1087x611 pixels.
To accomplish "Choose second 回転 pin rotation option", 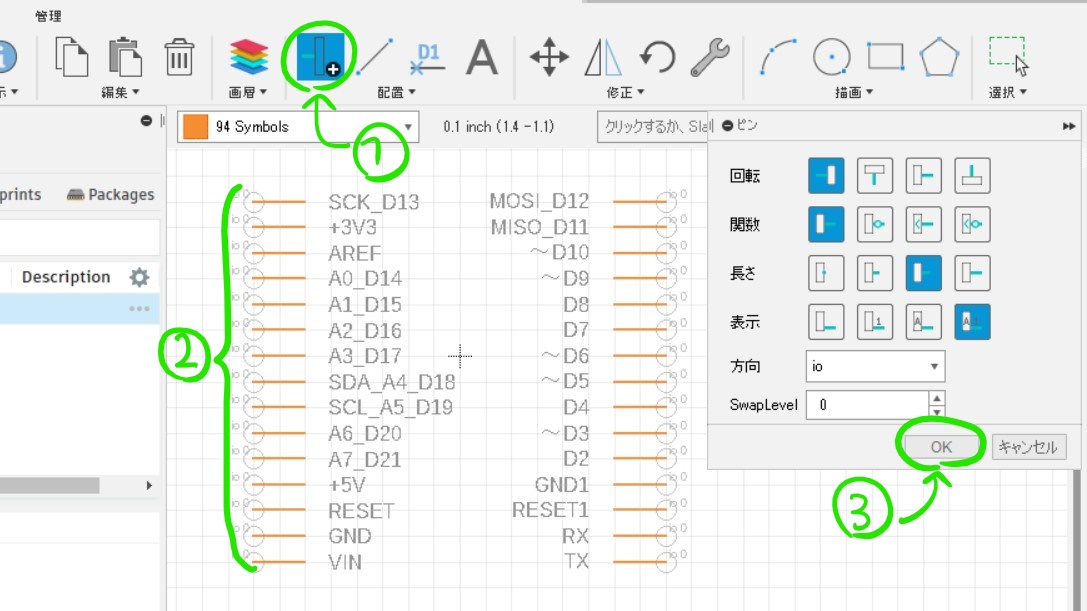I will coord(874,175).
